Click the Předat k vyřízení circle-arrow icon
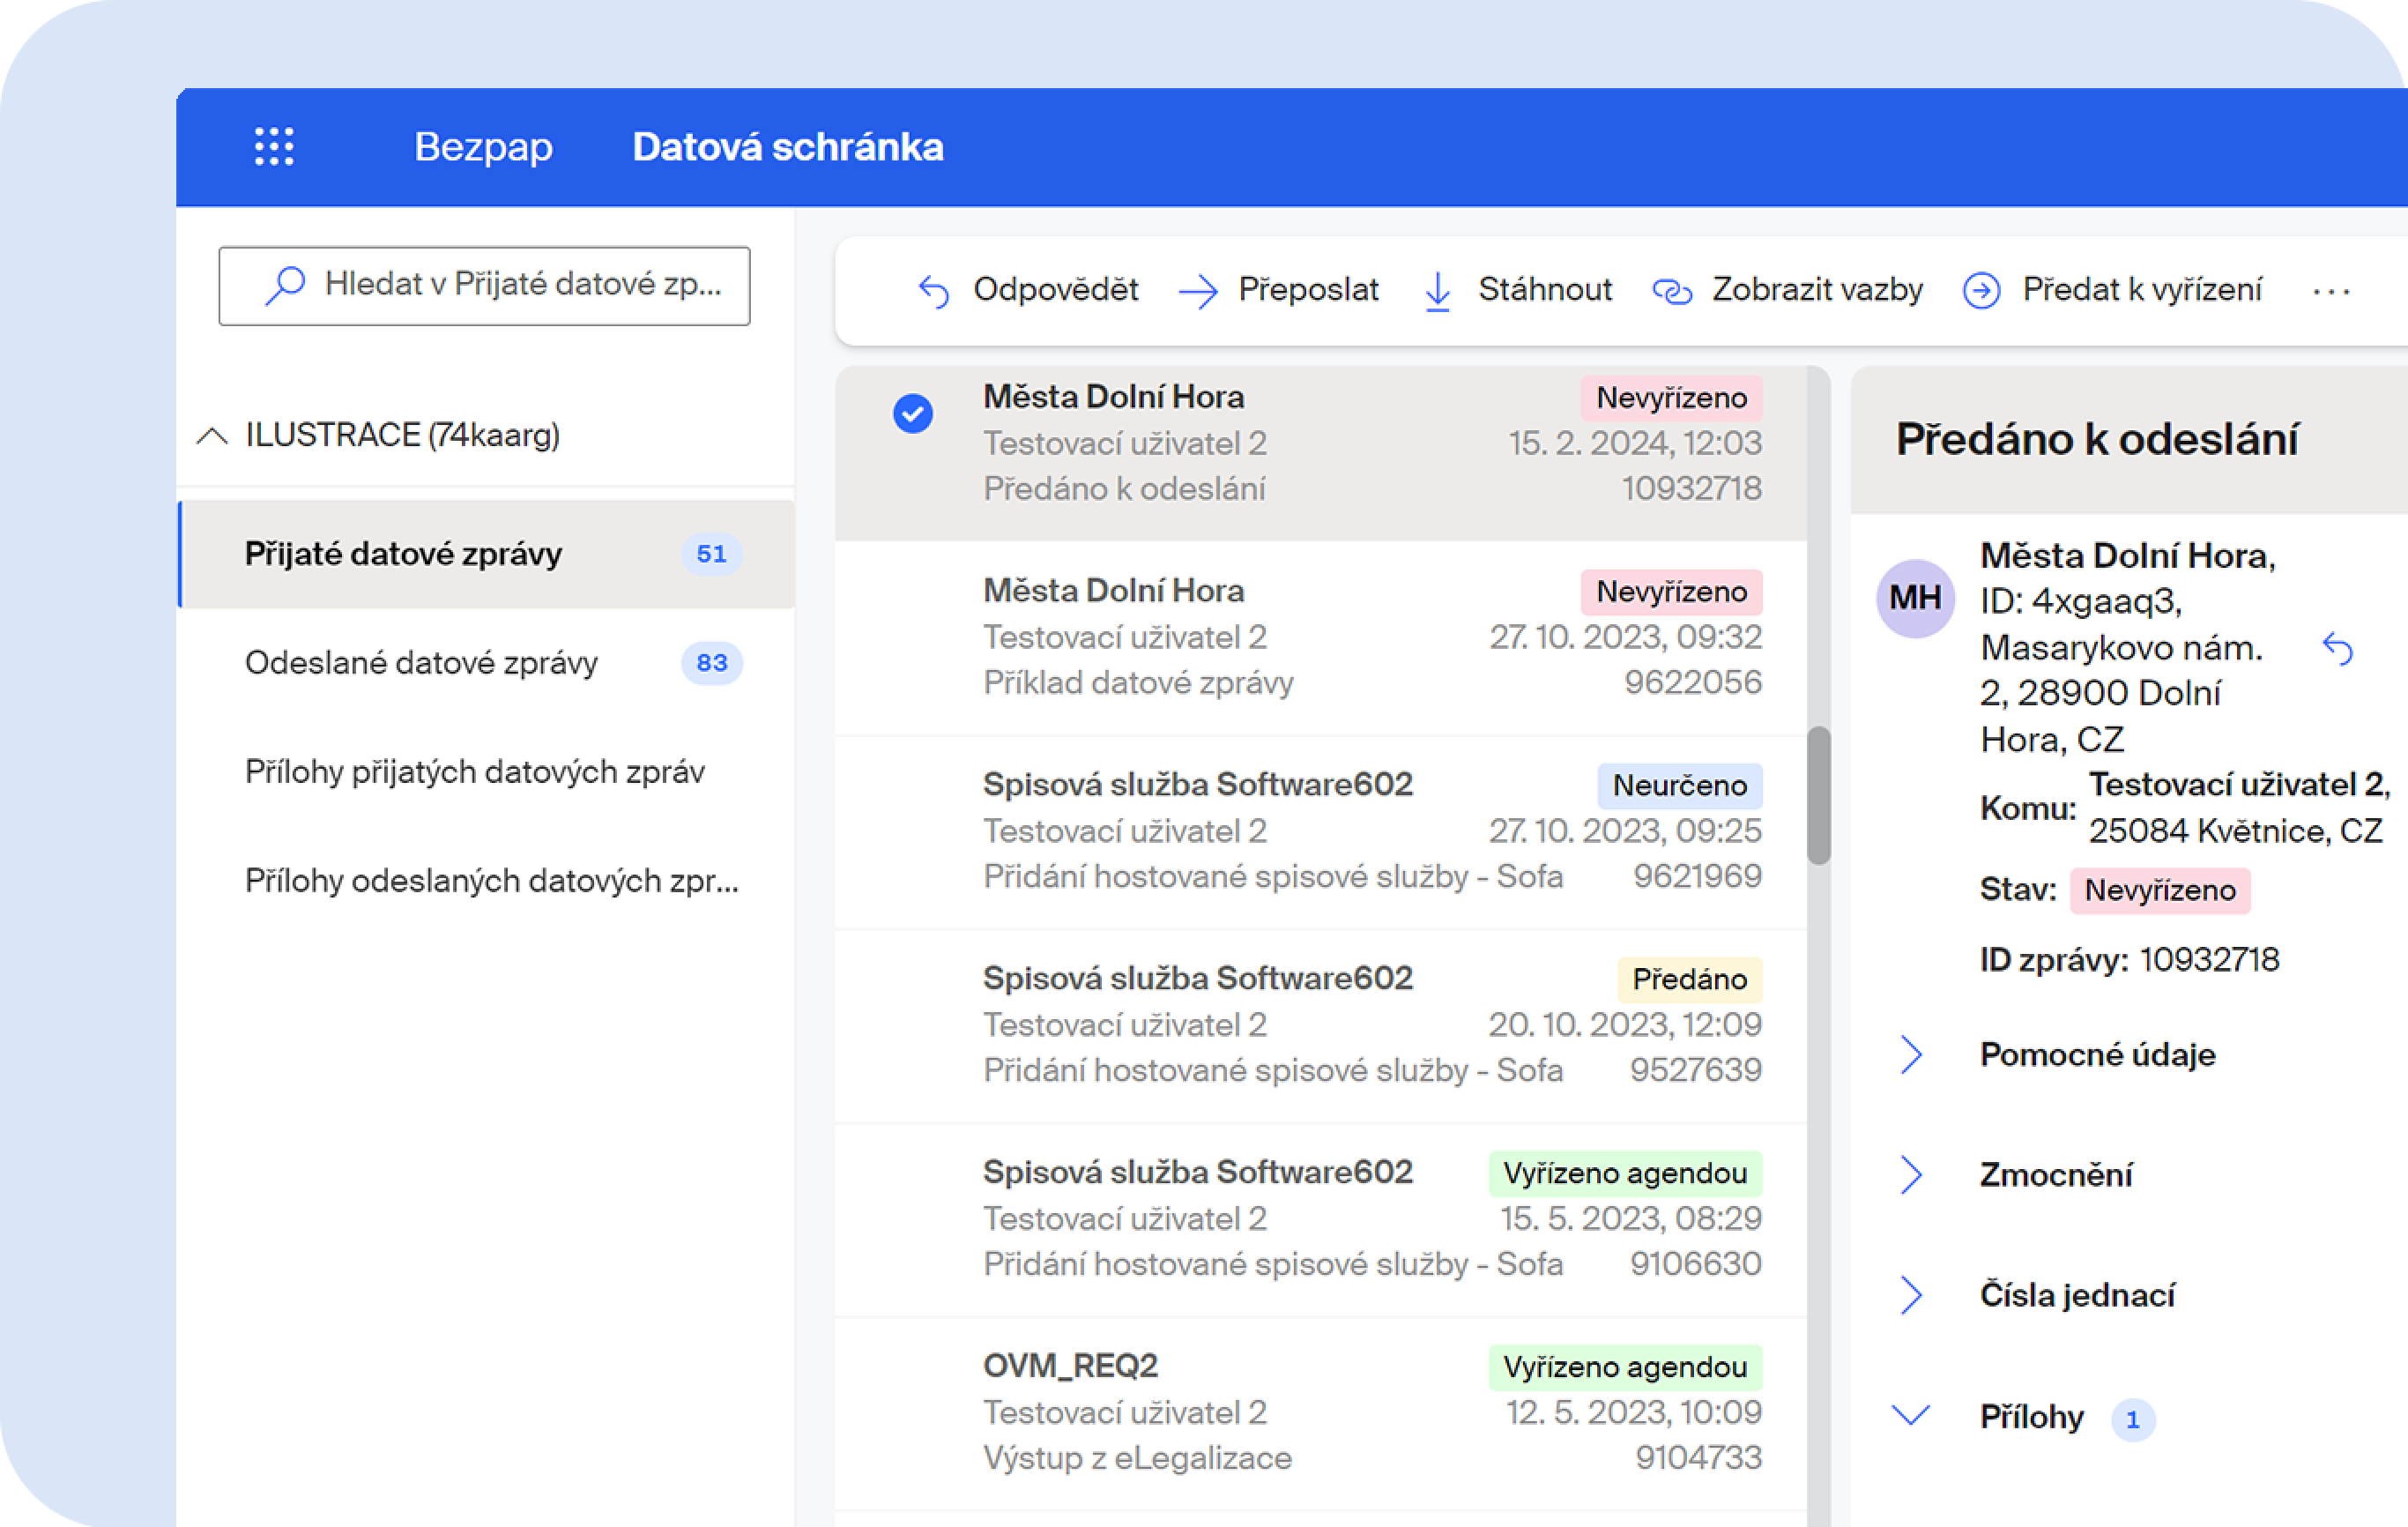The image size is (2408, 1527). [x=1981, y=291]
